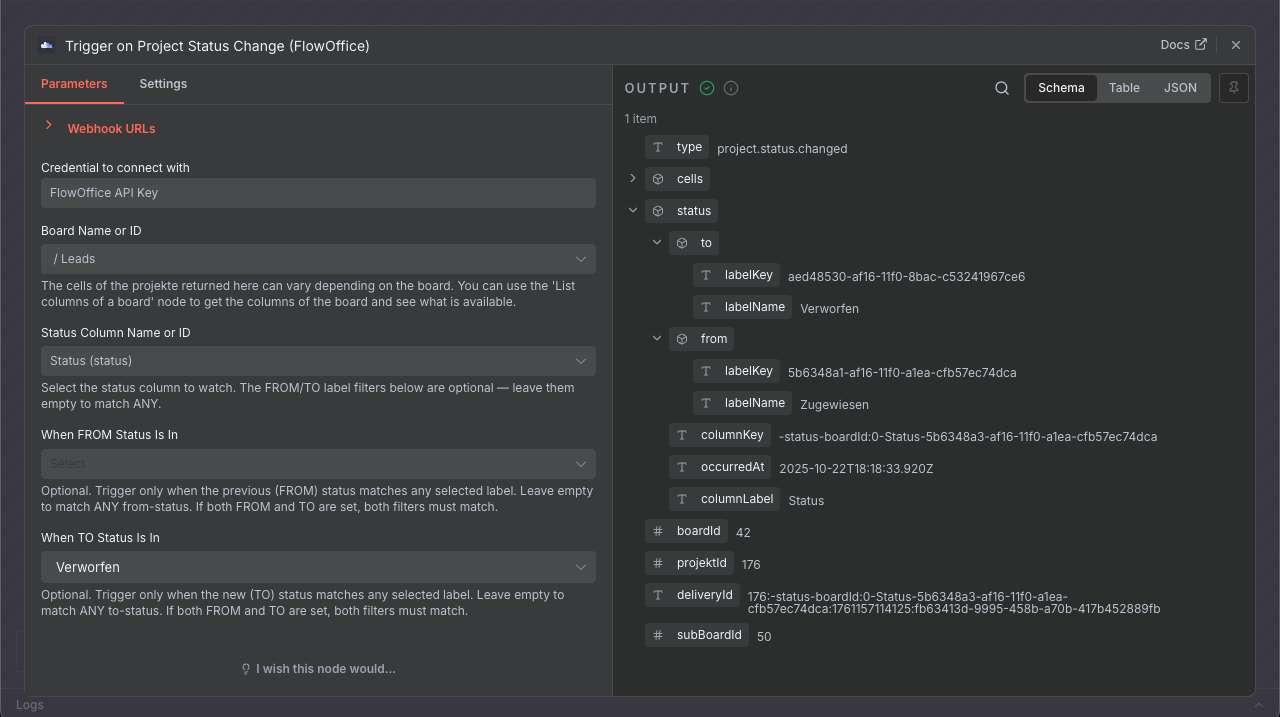This screenshot has width=1280, height=717.
Task: Click the green output success checkmark icon
Action: click(x=707, y=88)
